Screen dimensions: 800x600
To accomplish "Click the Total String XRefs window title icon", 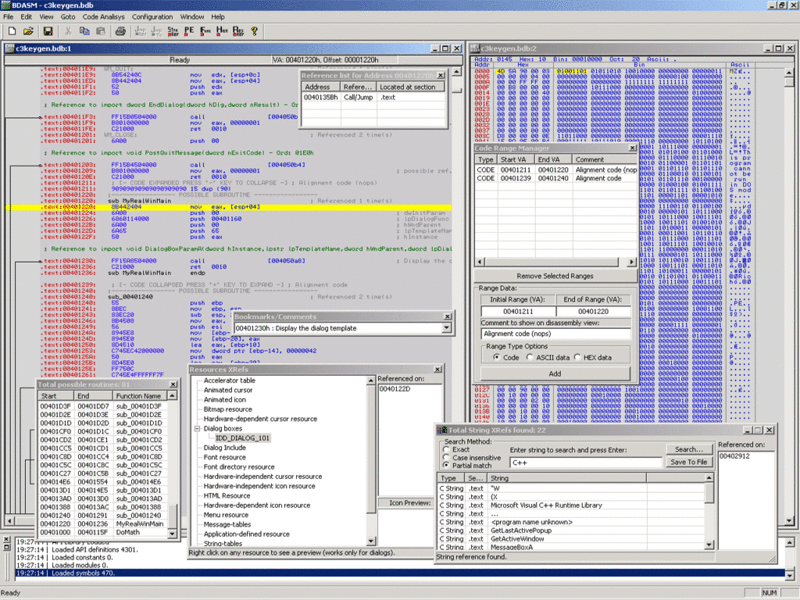I will [442, 430].
